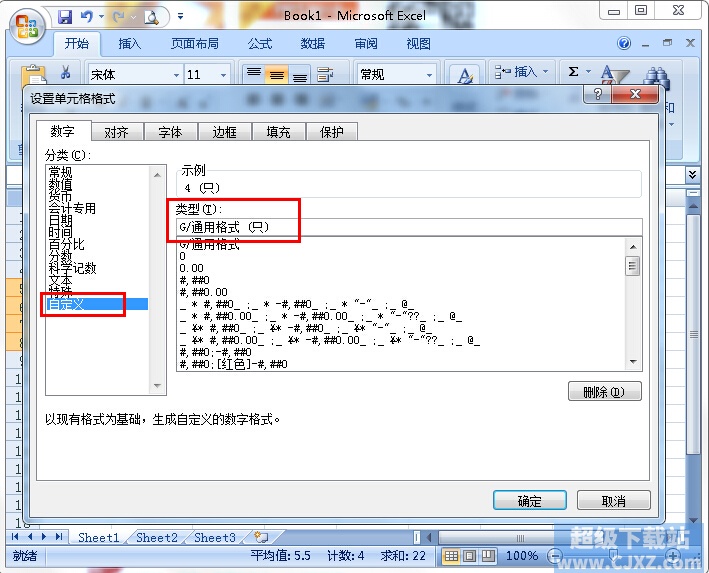
Task: Click the 删除 button
Action: coord(604,392)
